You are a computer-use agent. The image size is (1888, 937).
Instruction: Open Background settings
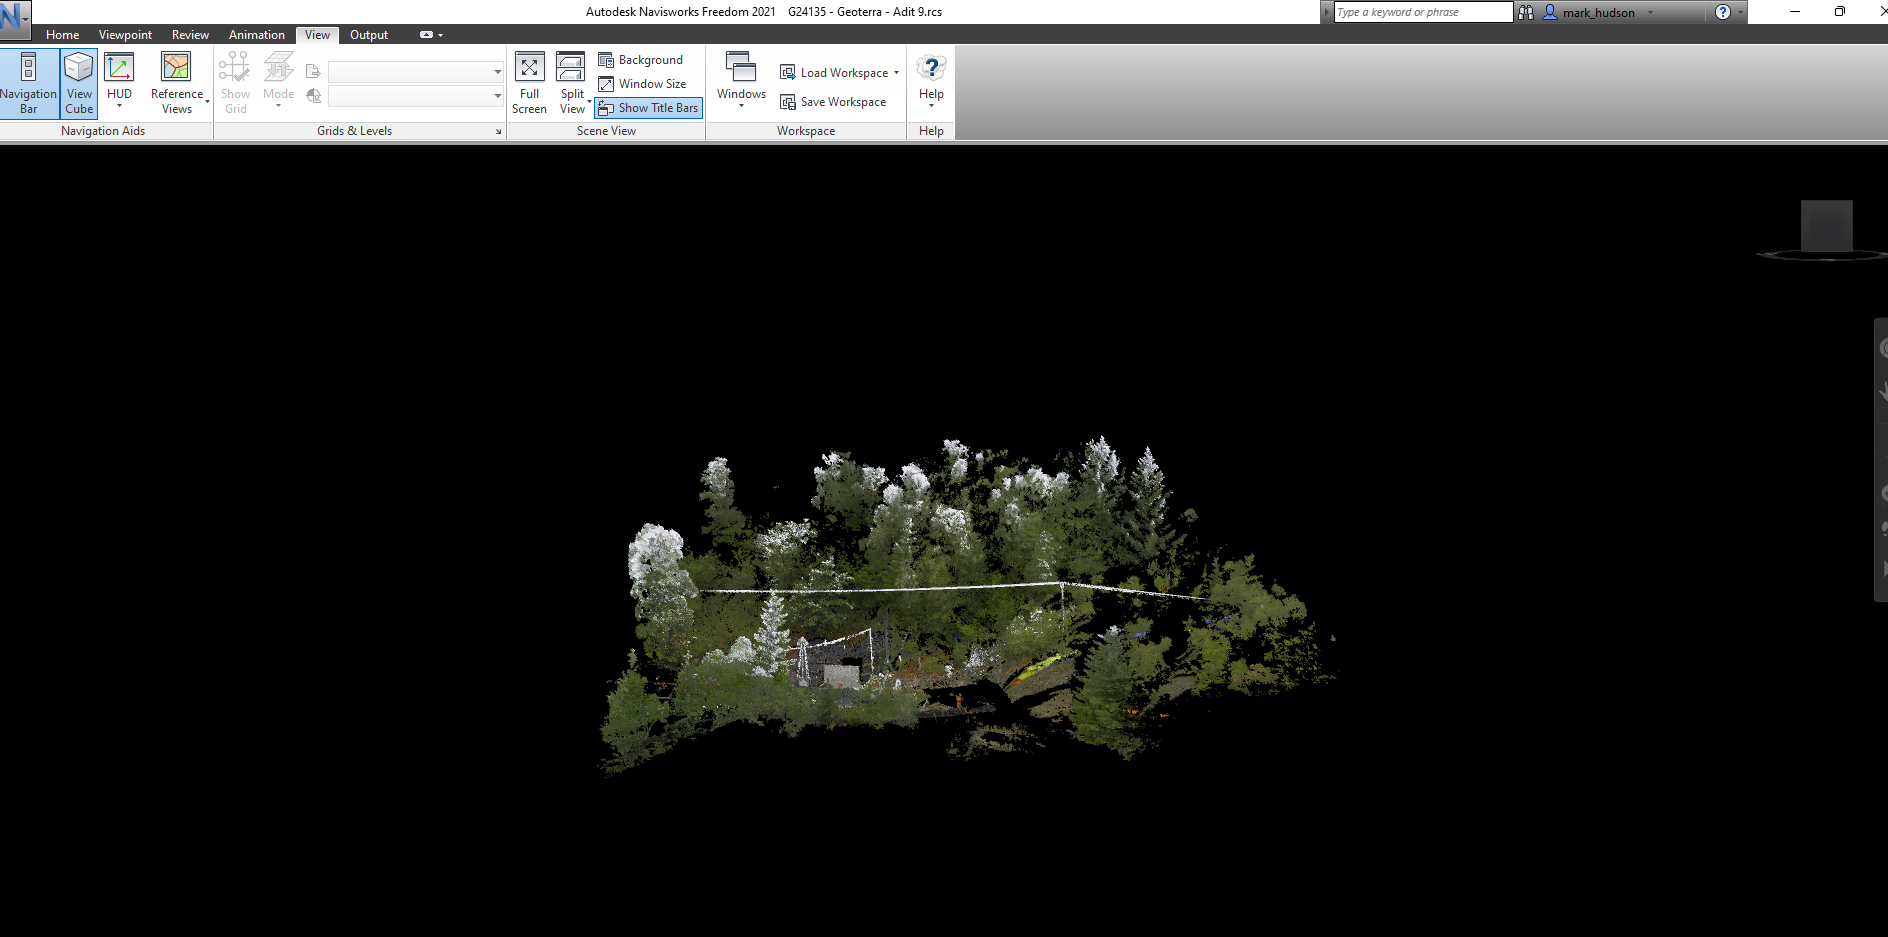click(x=641, y=60)
